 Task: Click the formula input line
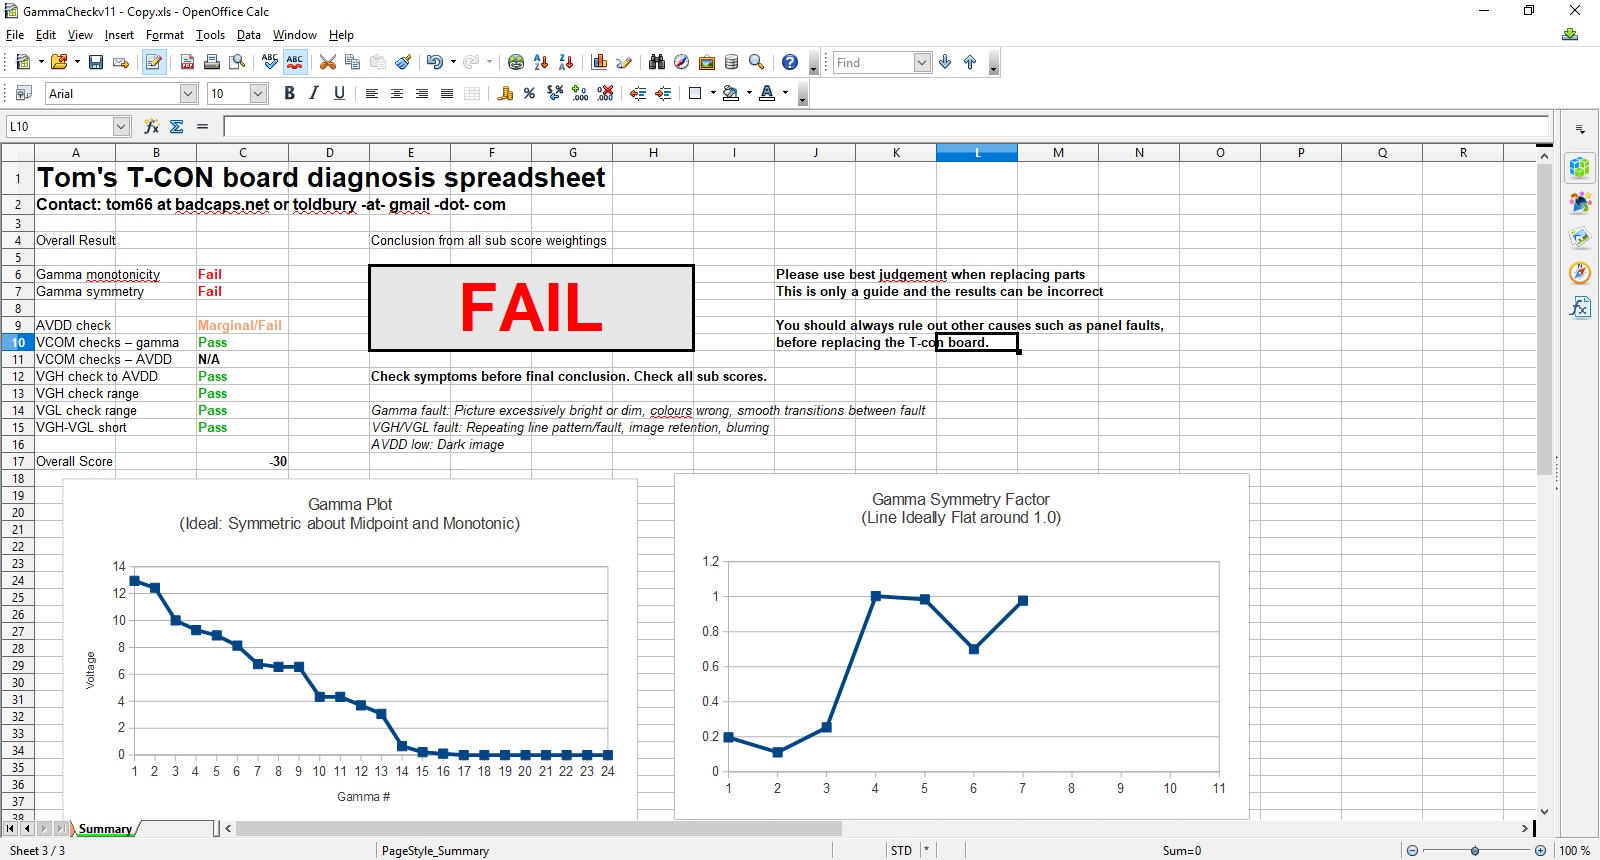(886, 126)
